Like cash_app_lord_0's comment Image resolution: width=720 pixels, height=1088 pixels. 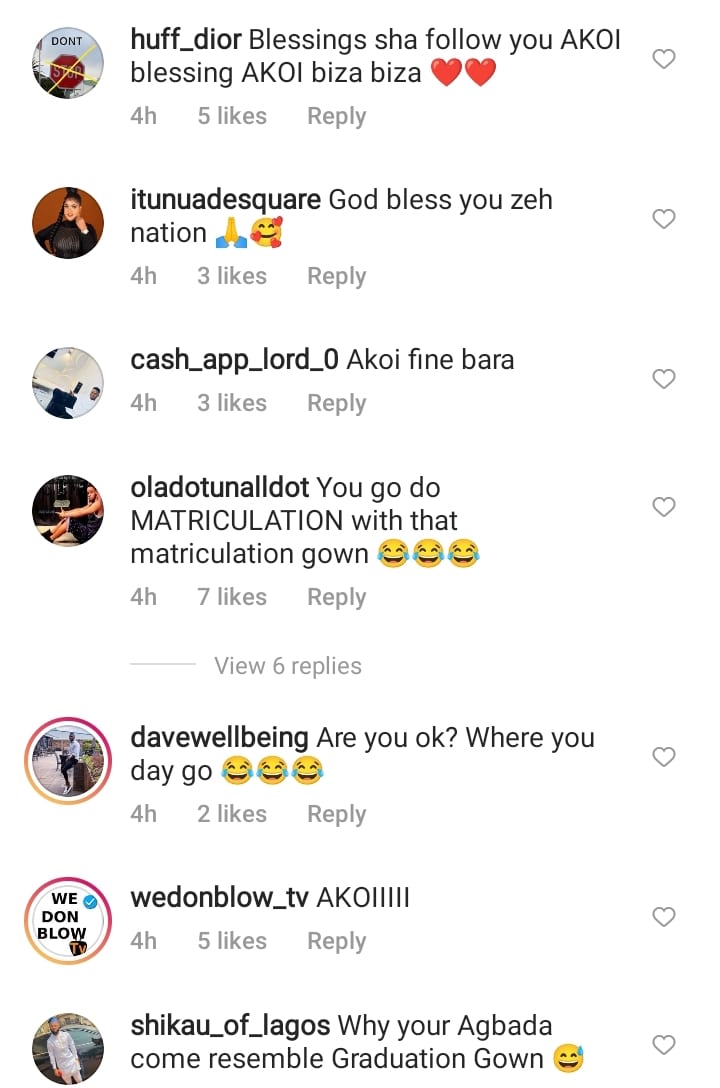click(x=664, y=379)
